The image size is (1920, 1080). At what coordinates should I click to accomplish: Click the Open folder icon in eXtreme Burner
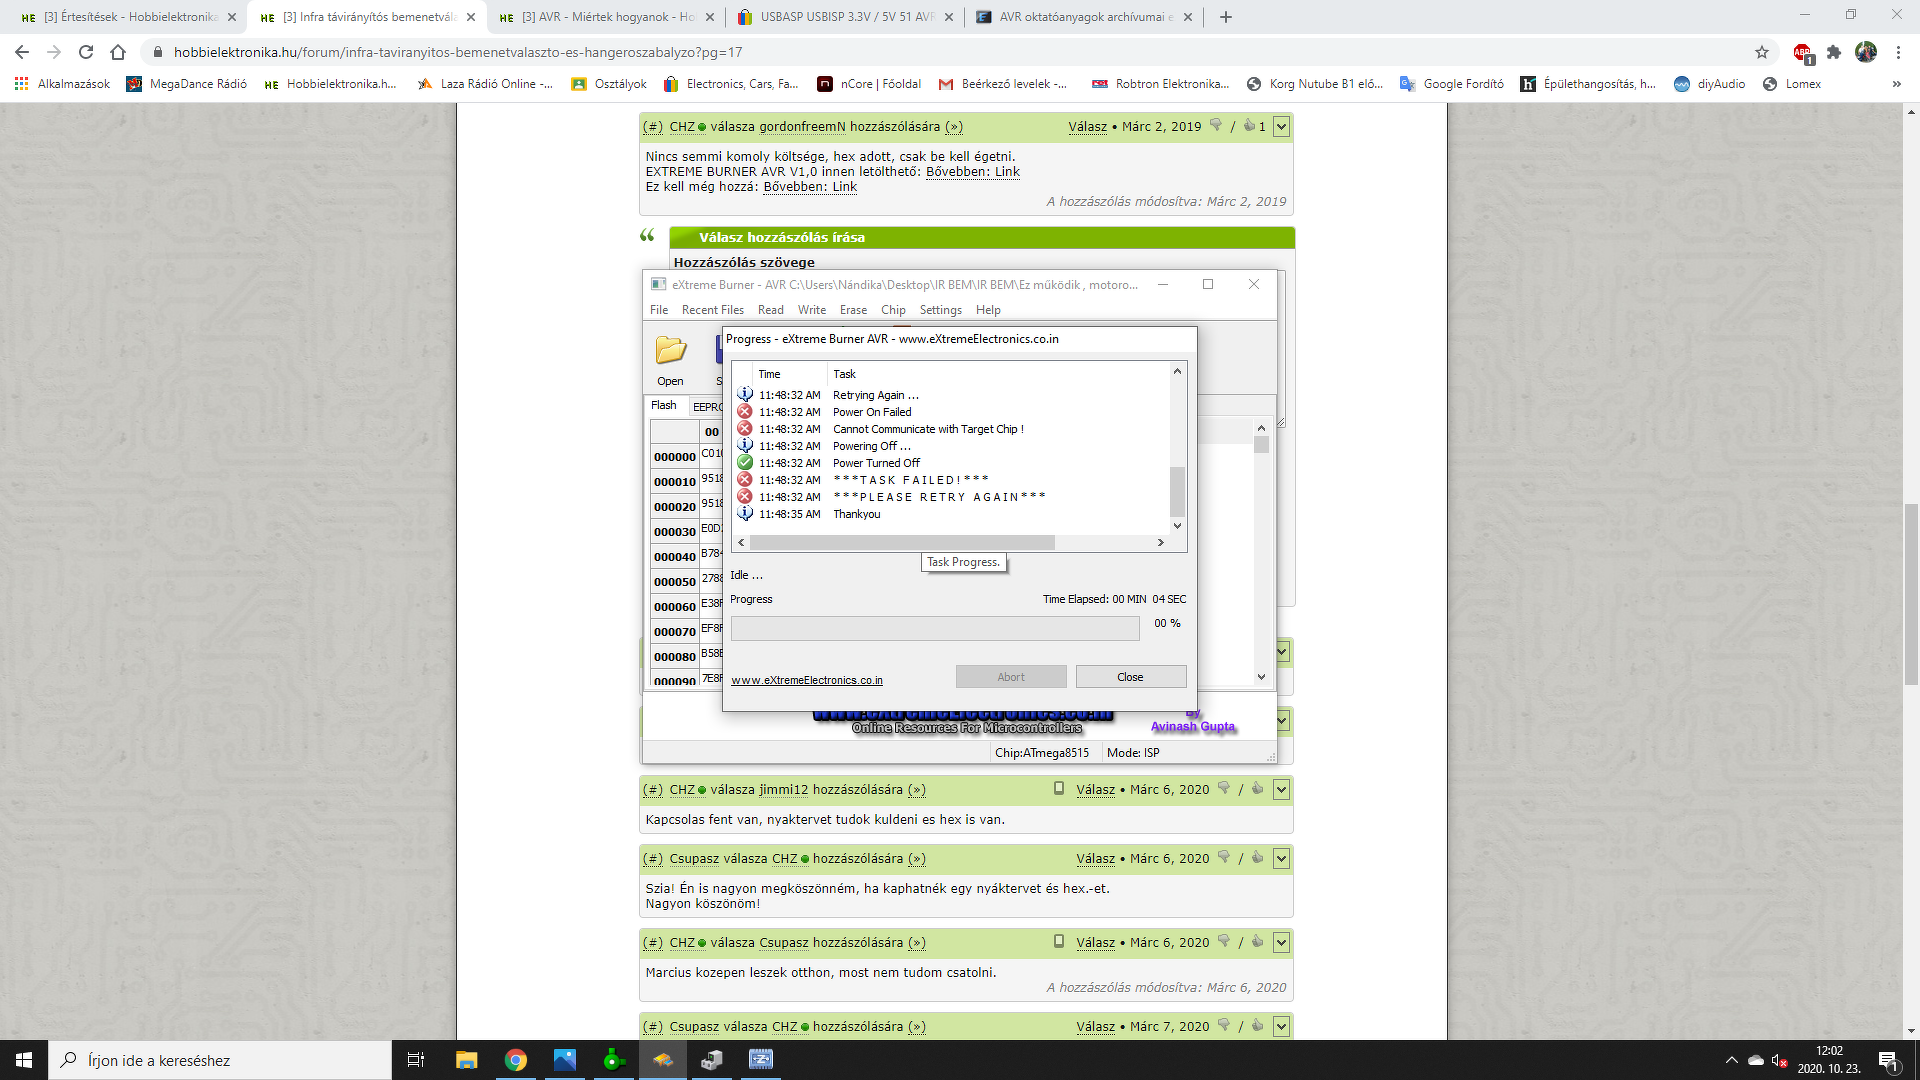pos(670,351)
